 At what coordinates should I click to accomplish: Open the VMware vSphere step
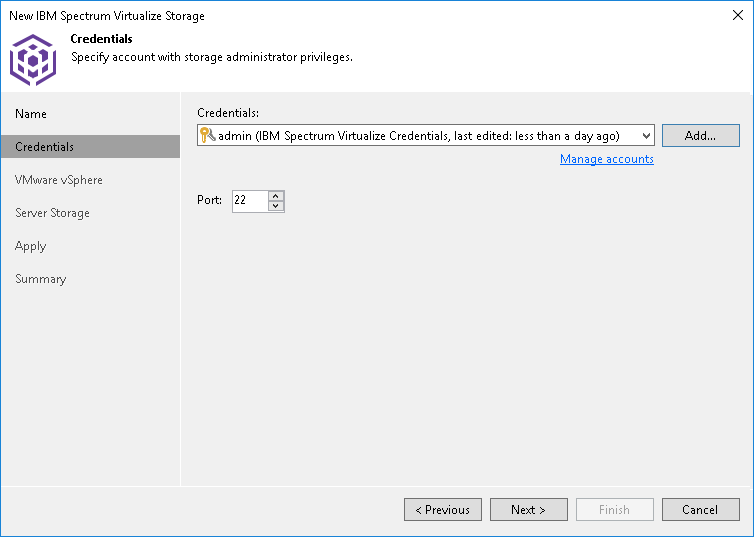coord(59,180)
